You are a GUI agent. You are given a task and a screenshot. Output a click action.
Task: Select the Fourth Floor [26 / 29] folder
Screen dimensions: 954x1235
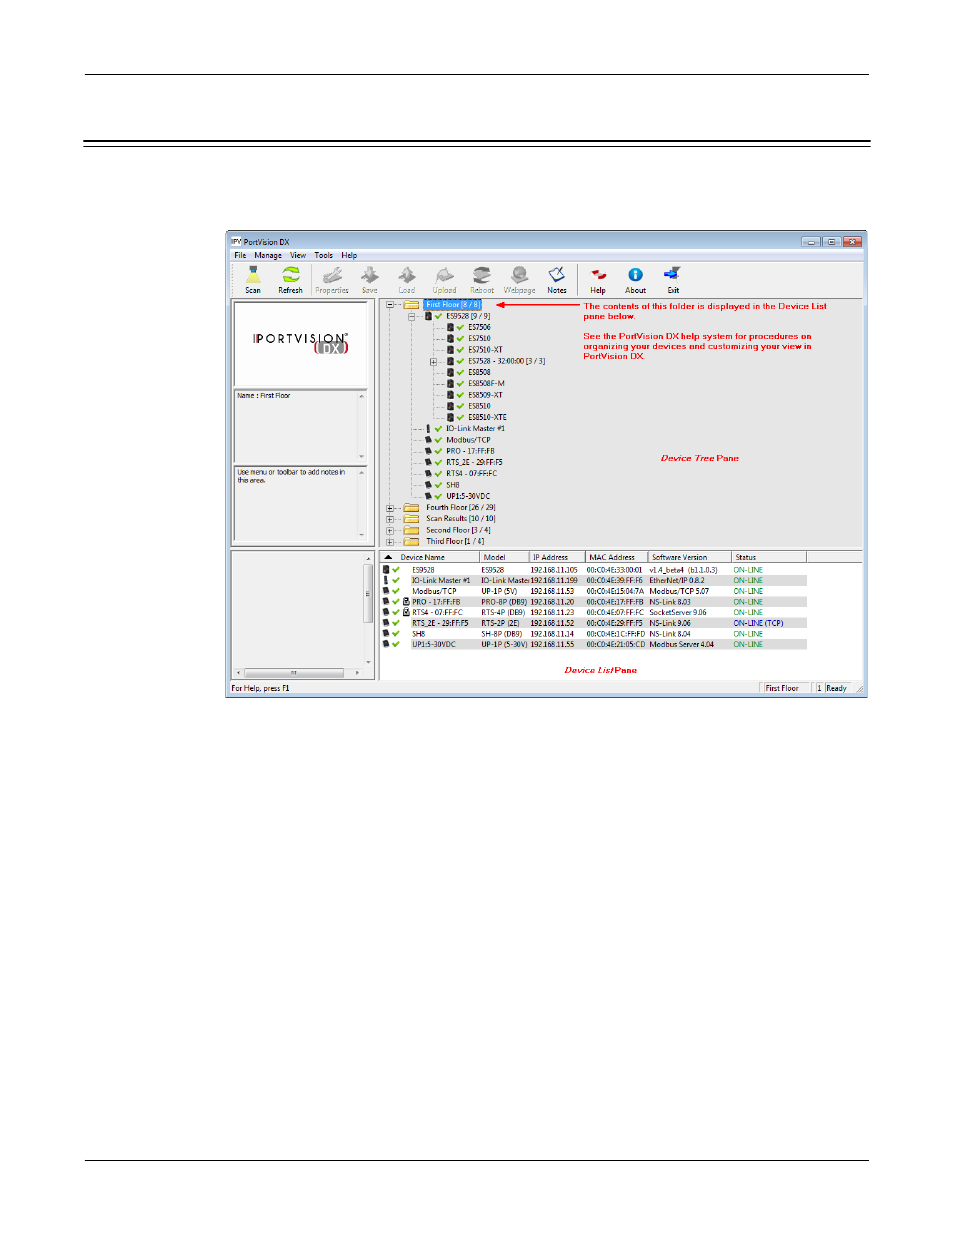(461, 508)
